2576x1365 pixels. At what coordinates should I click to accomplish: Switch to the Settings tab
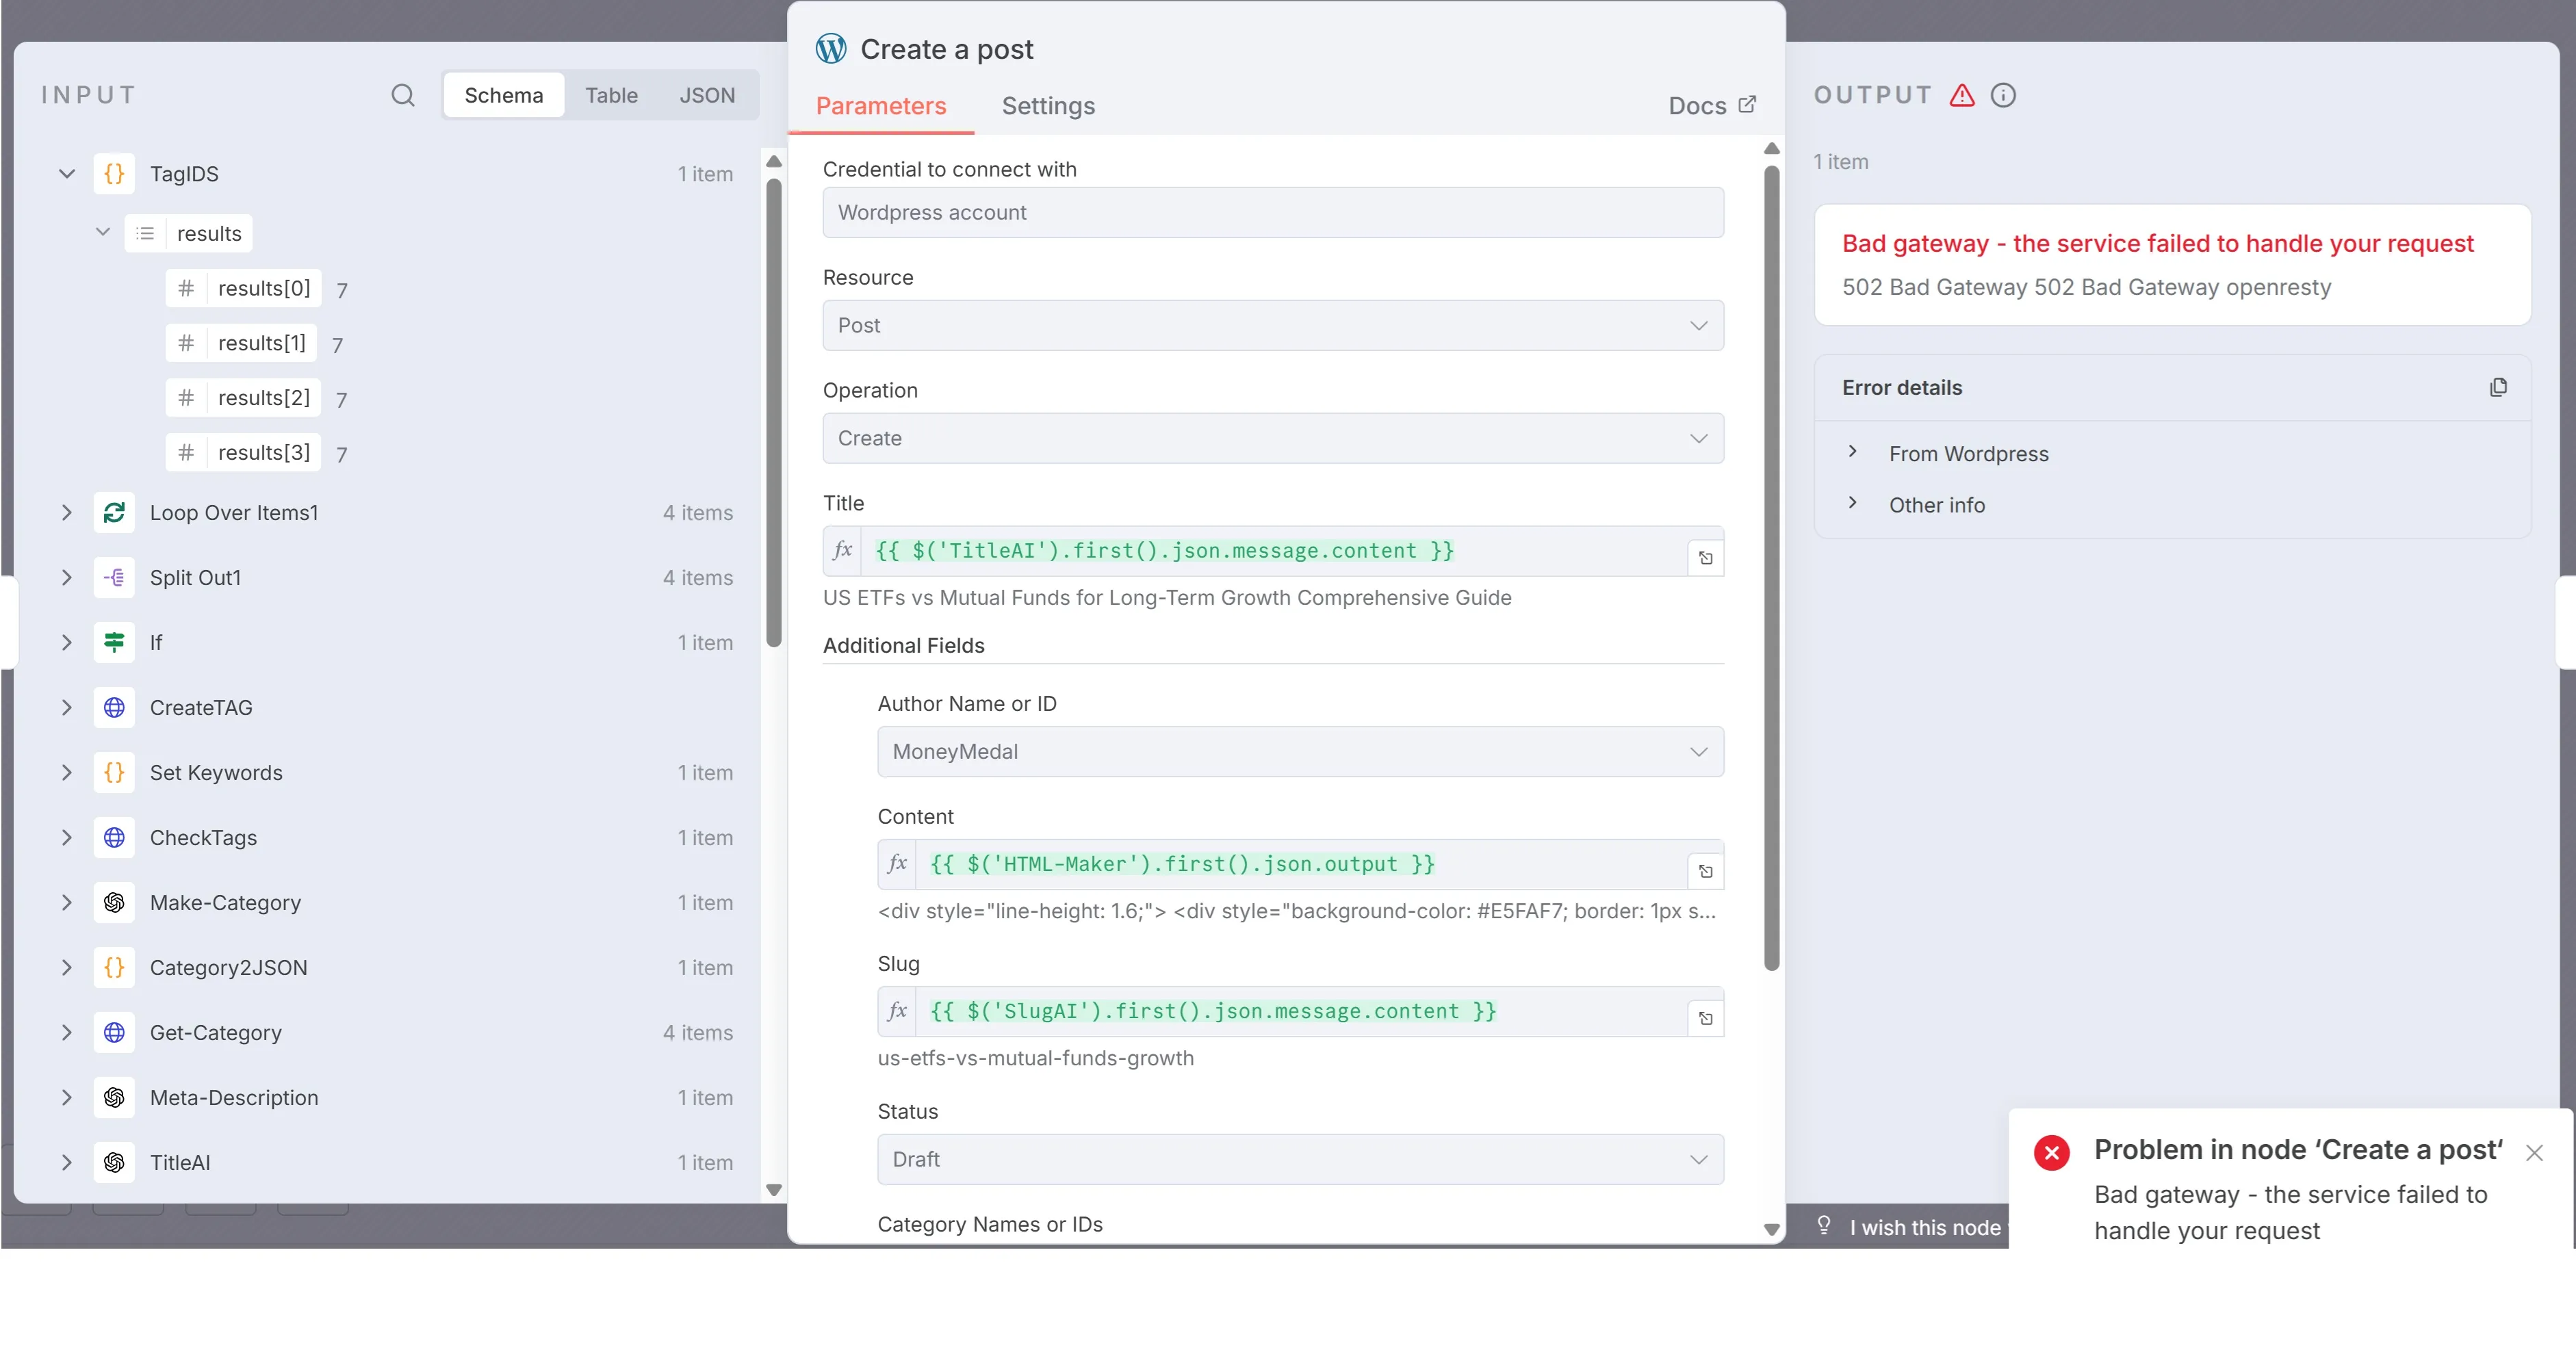[x=1048, y=106]
